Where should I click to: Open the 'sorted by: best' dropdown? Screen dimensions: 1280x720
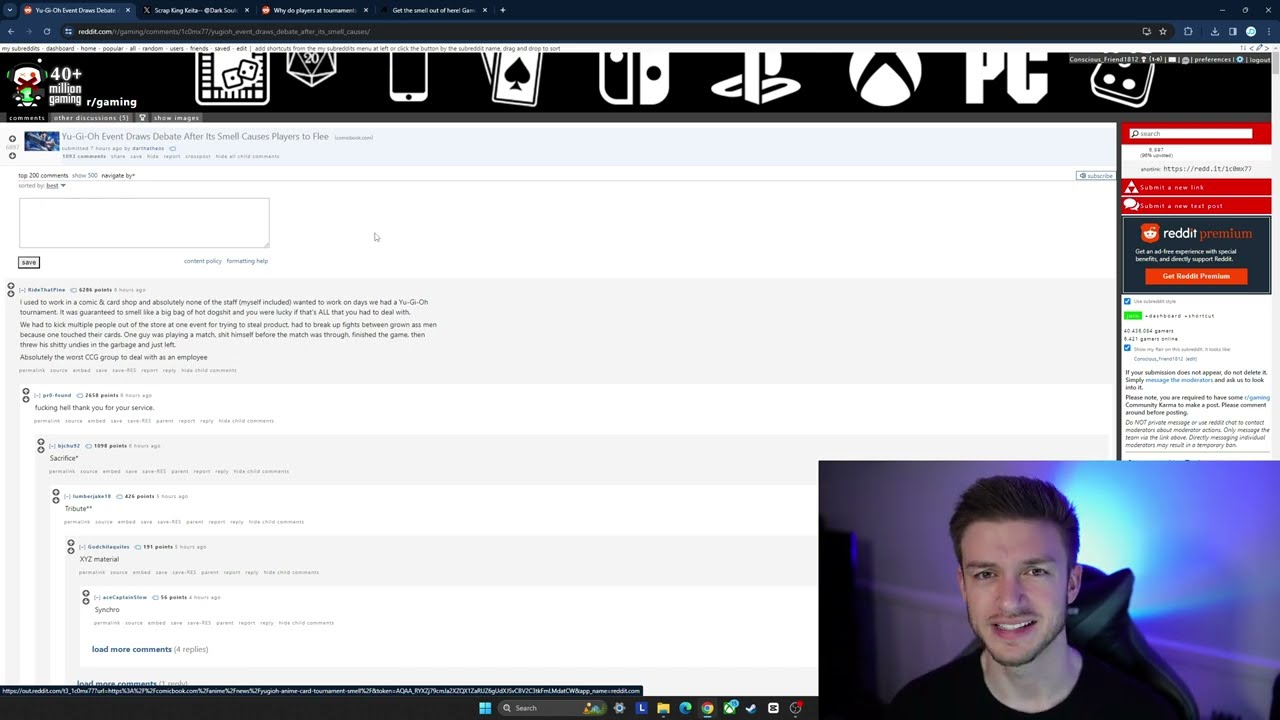pyautogui.click(x=55, y=185)
